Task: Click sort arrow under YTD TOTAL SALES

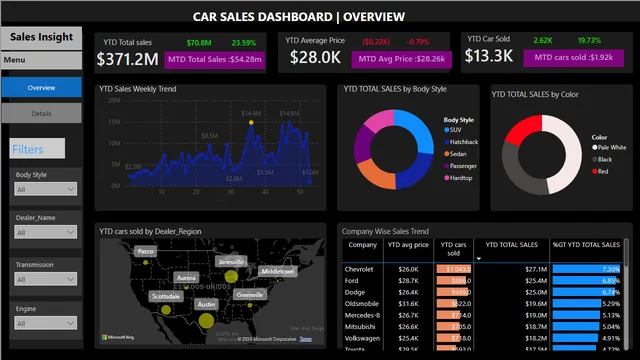Action: pos(479,259)
